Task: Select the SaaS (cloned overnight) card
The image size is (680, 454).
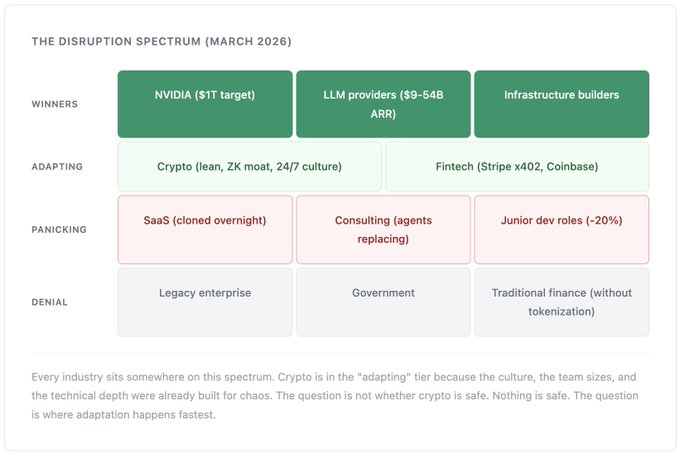Action: [205, 229]
